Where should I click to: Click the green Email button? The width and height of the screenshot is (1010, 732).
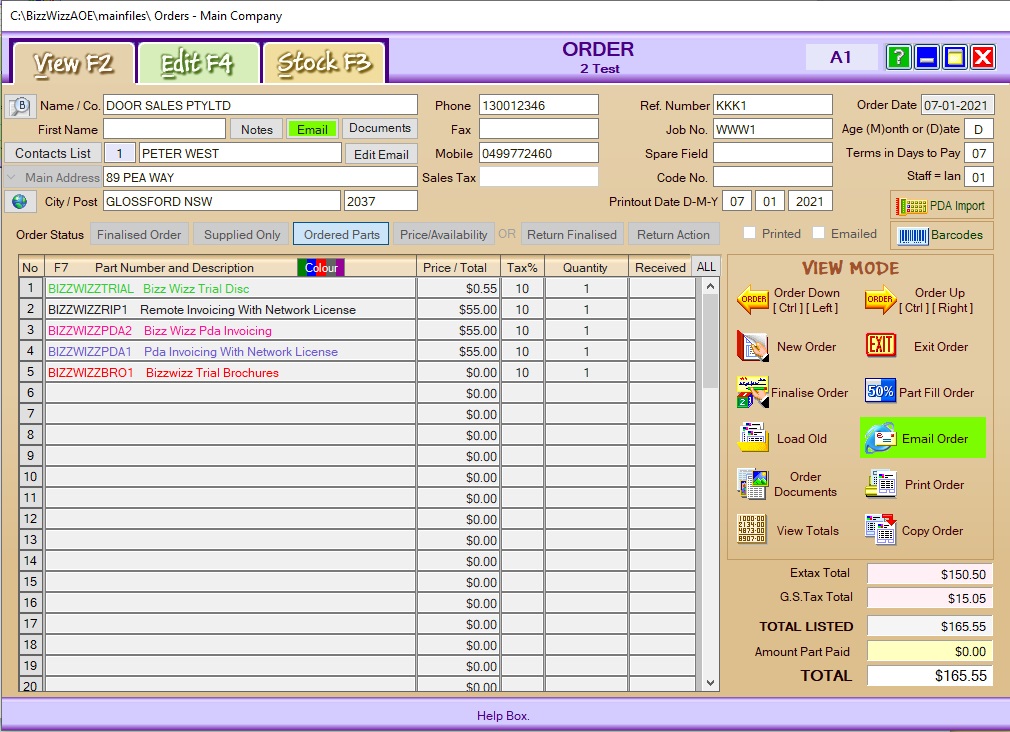pos(312,130)
